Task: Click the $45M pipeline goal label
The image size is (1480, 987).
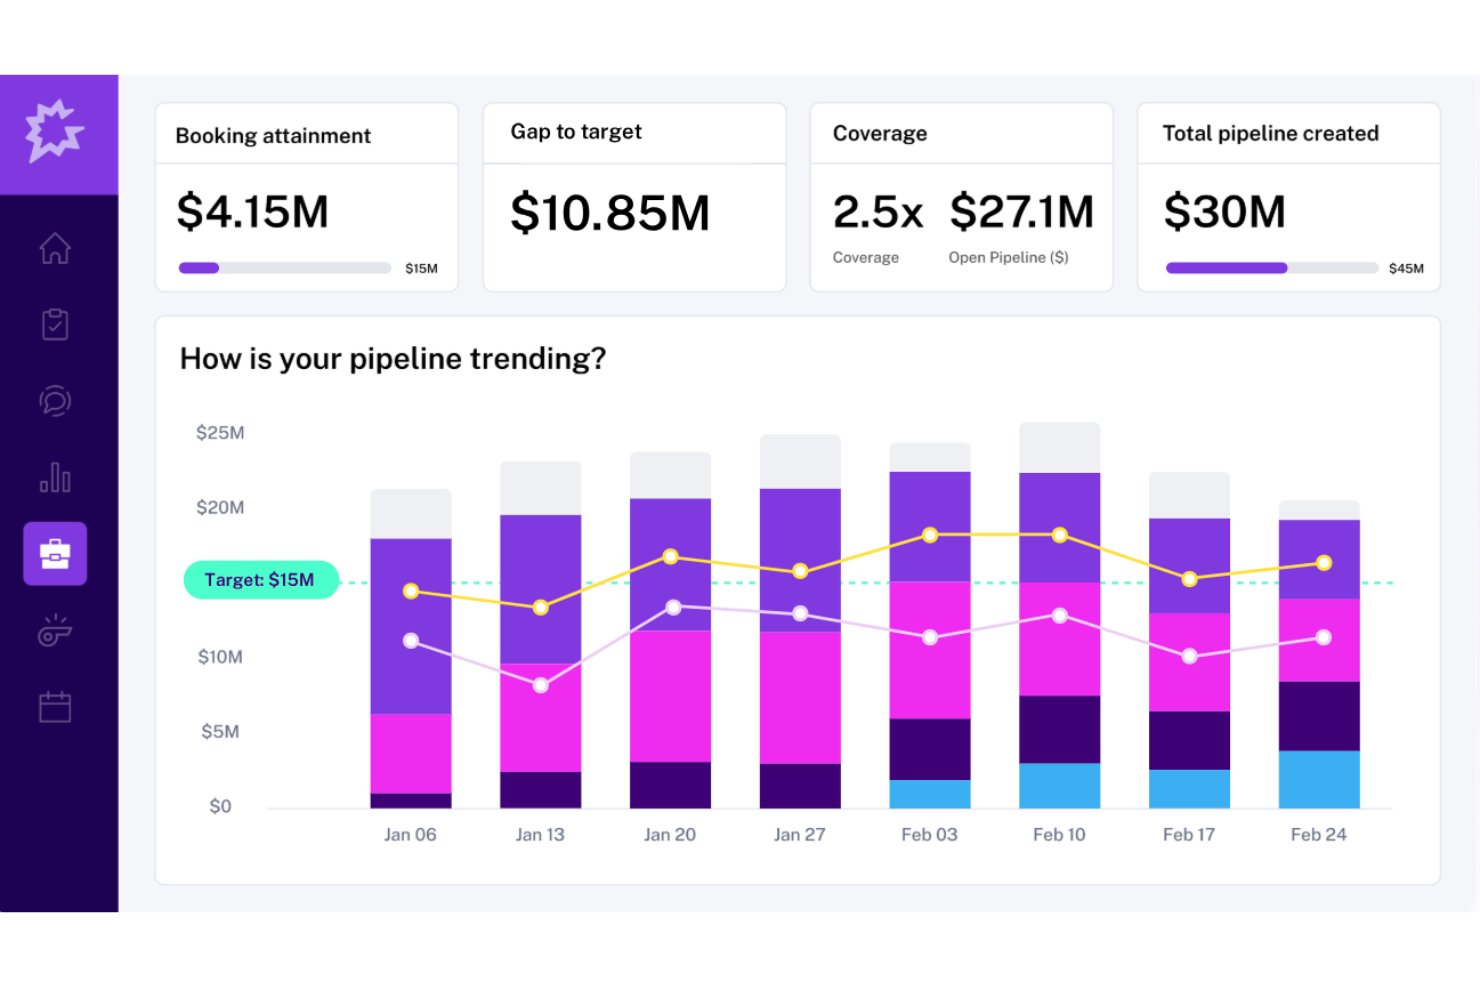Action: click(1406, 268)
